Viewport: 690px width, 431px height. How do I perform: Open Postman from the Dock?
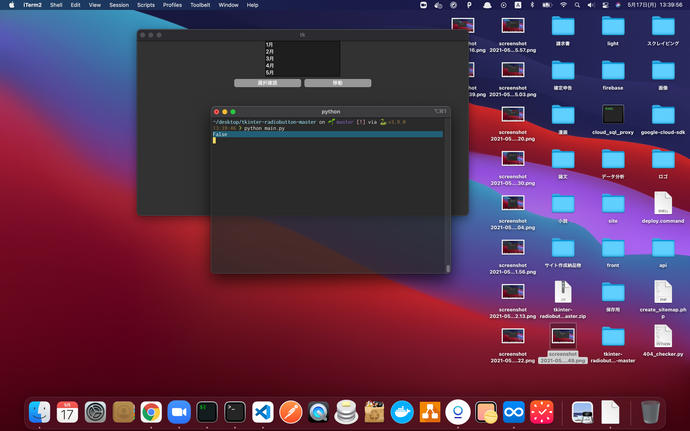(290, 413)
